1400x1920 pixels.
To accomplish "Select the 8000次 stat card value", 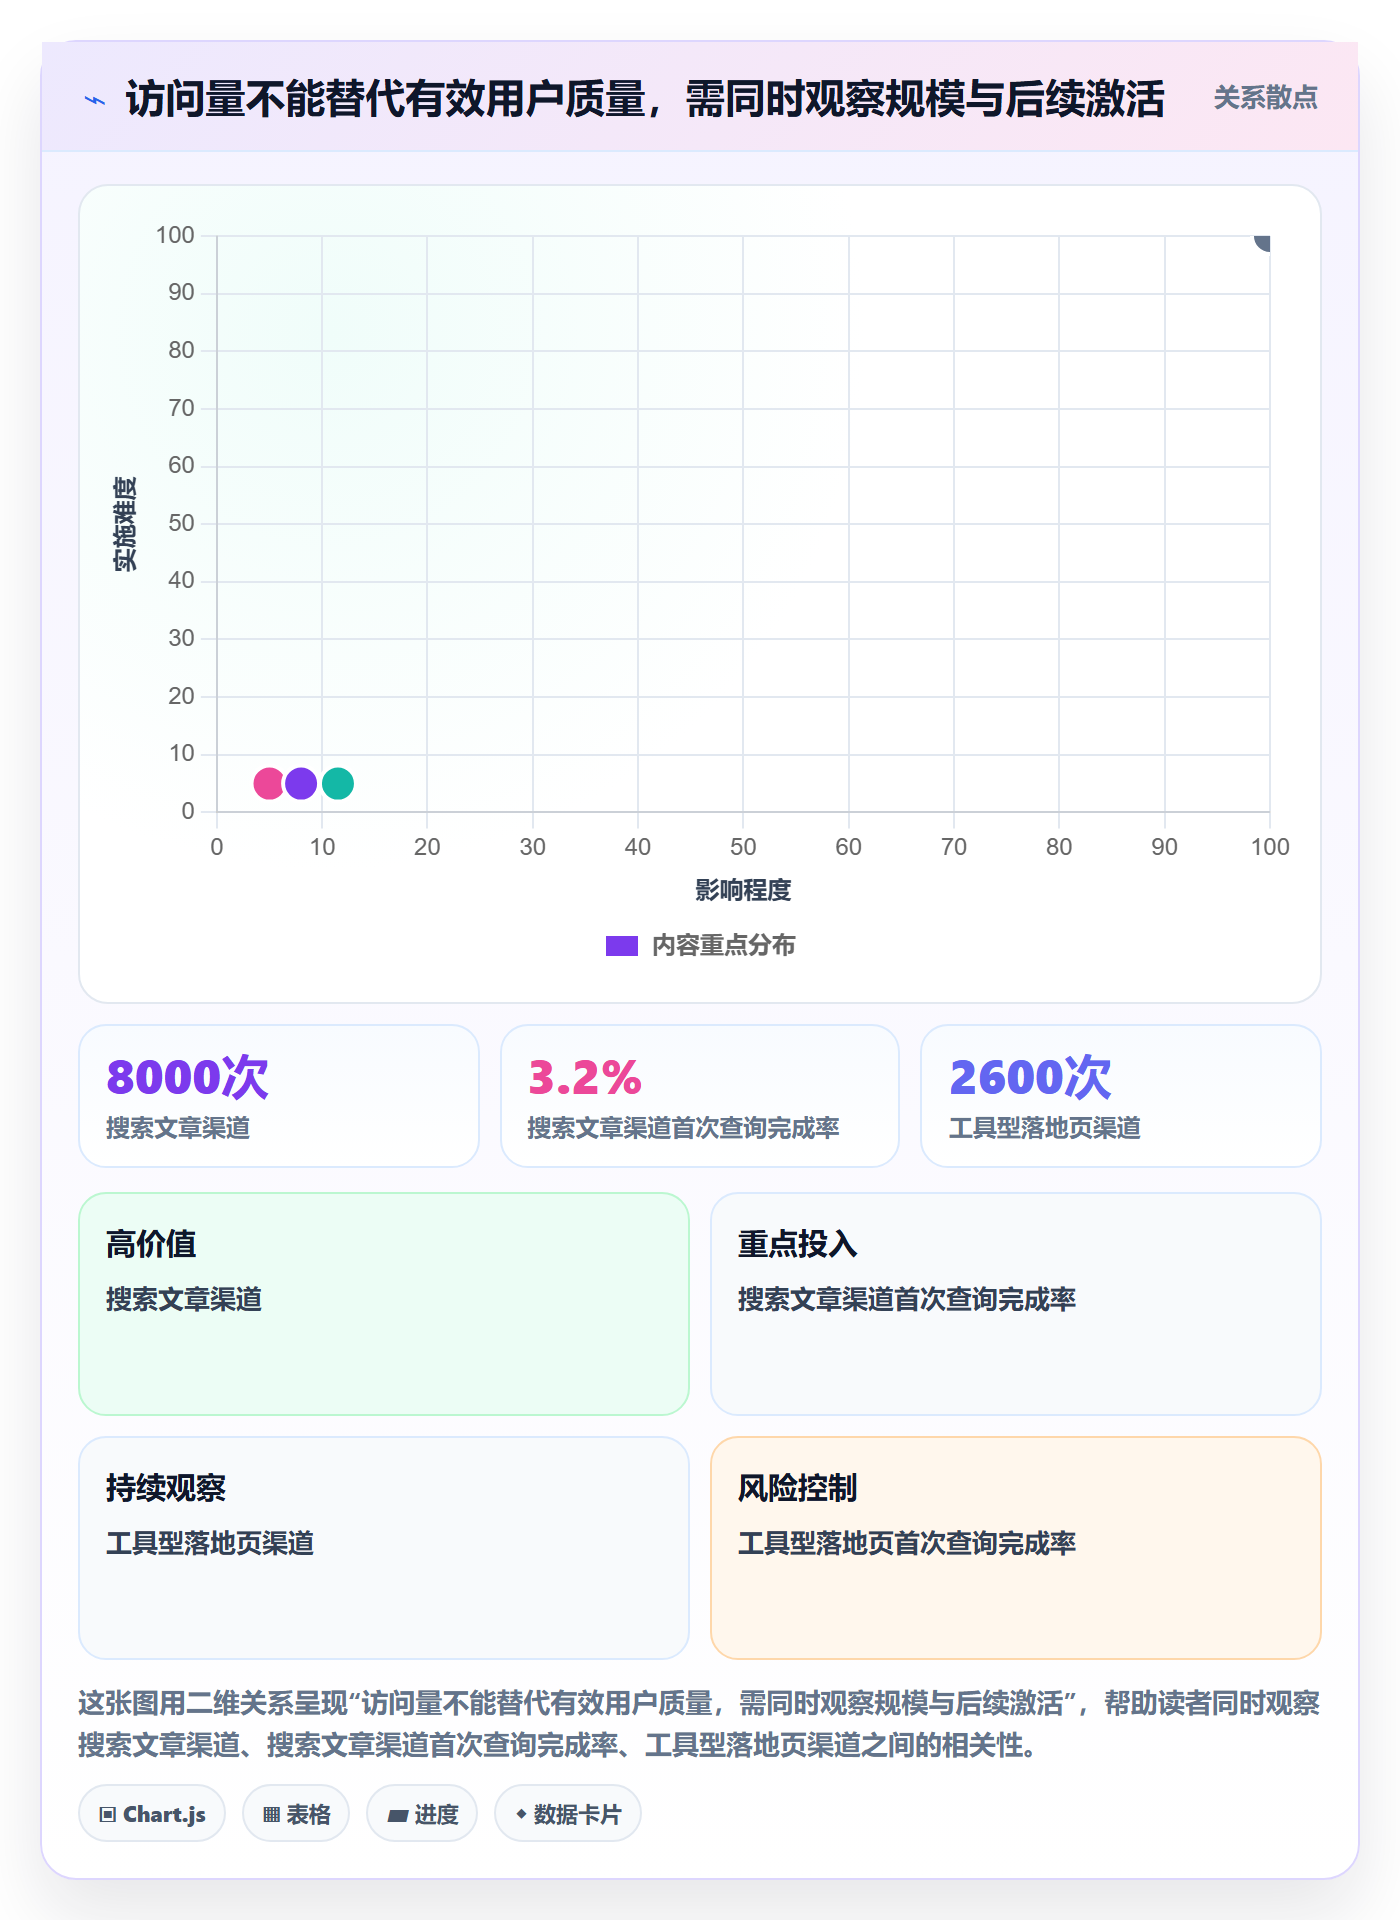I will (188, 1078).
